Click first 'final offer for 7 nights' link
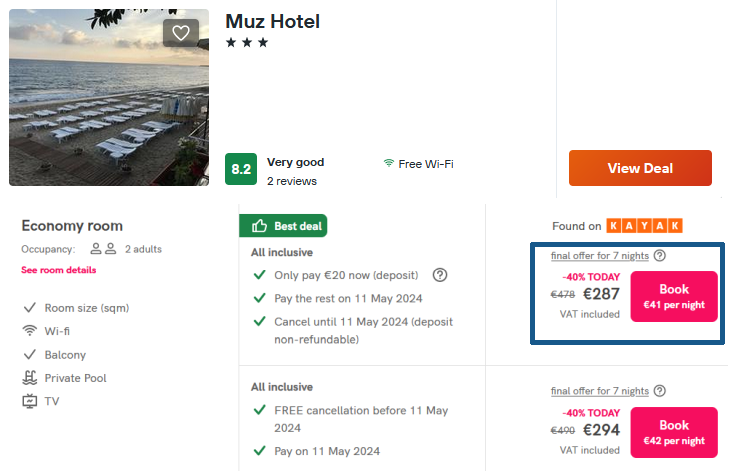739x471 pixels. click(x=600, y=256)
